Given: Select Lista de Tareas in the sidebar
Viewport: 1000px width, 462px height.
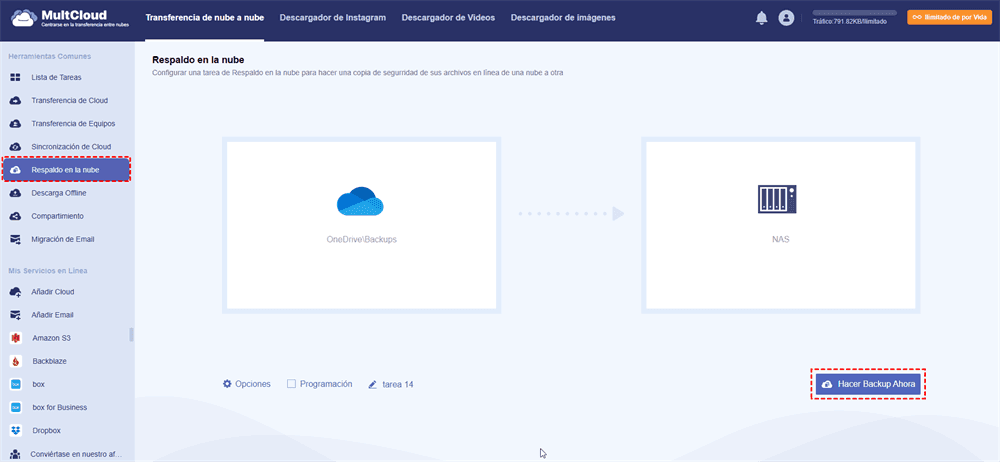Looking at the screenshot, I should click(x=67, y=77).
